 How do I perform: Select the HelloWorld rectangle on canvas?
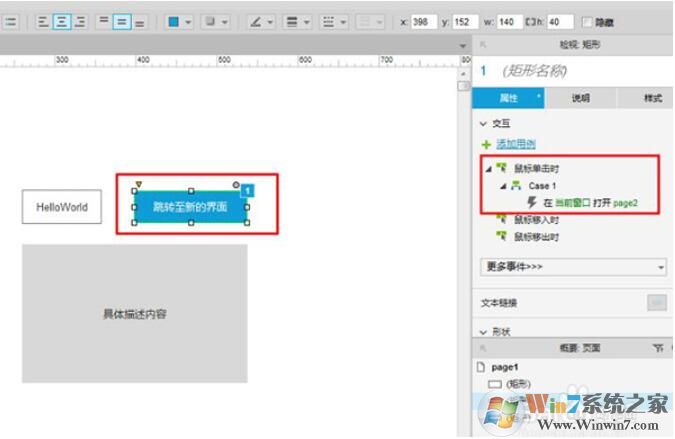pos(62,207)
